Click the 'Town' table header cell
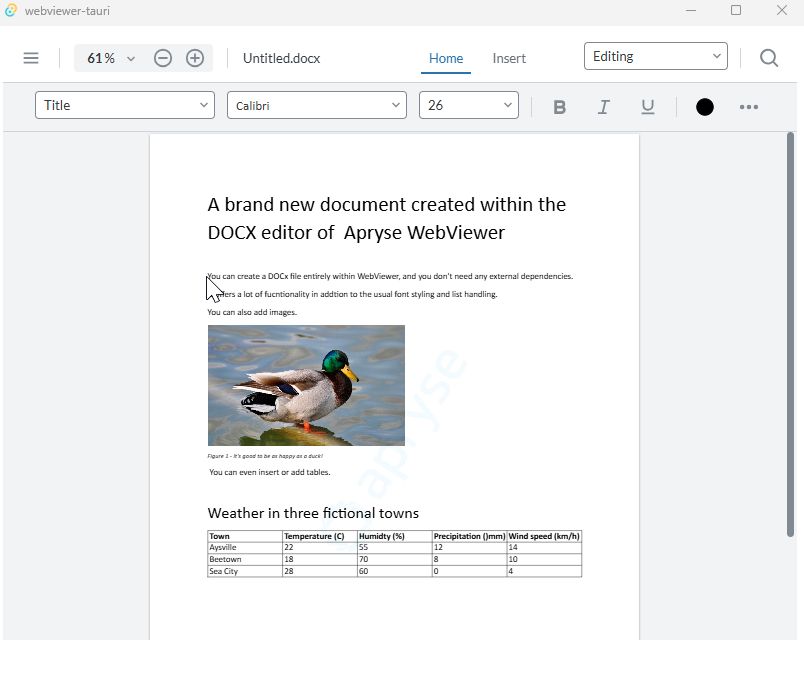The image size is (804, 695). tap(245, 536)
